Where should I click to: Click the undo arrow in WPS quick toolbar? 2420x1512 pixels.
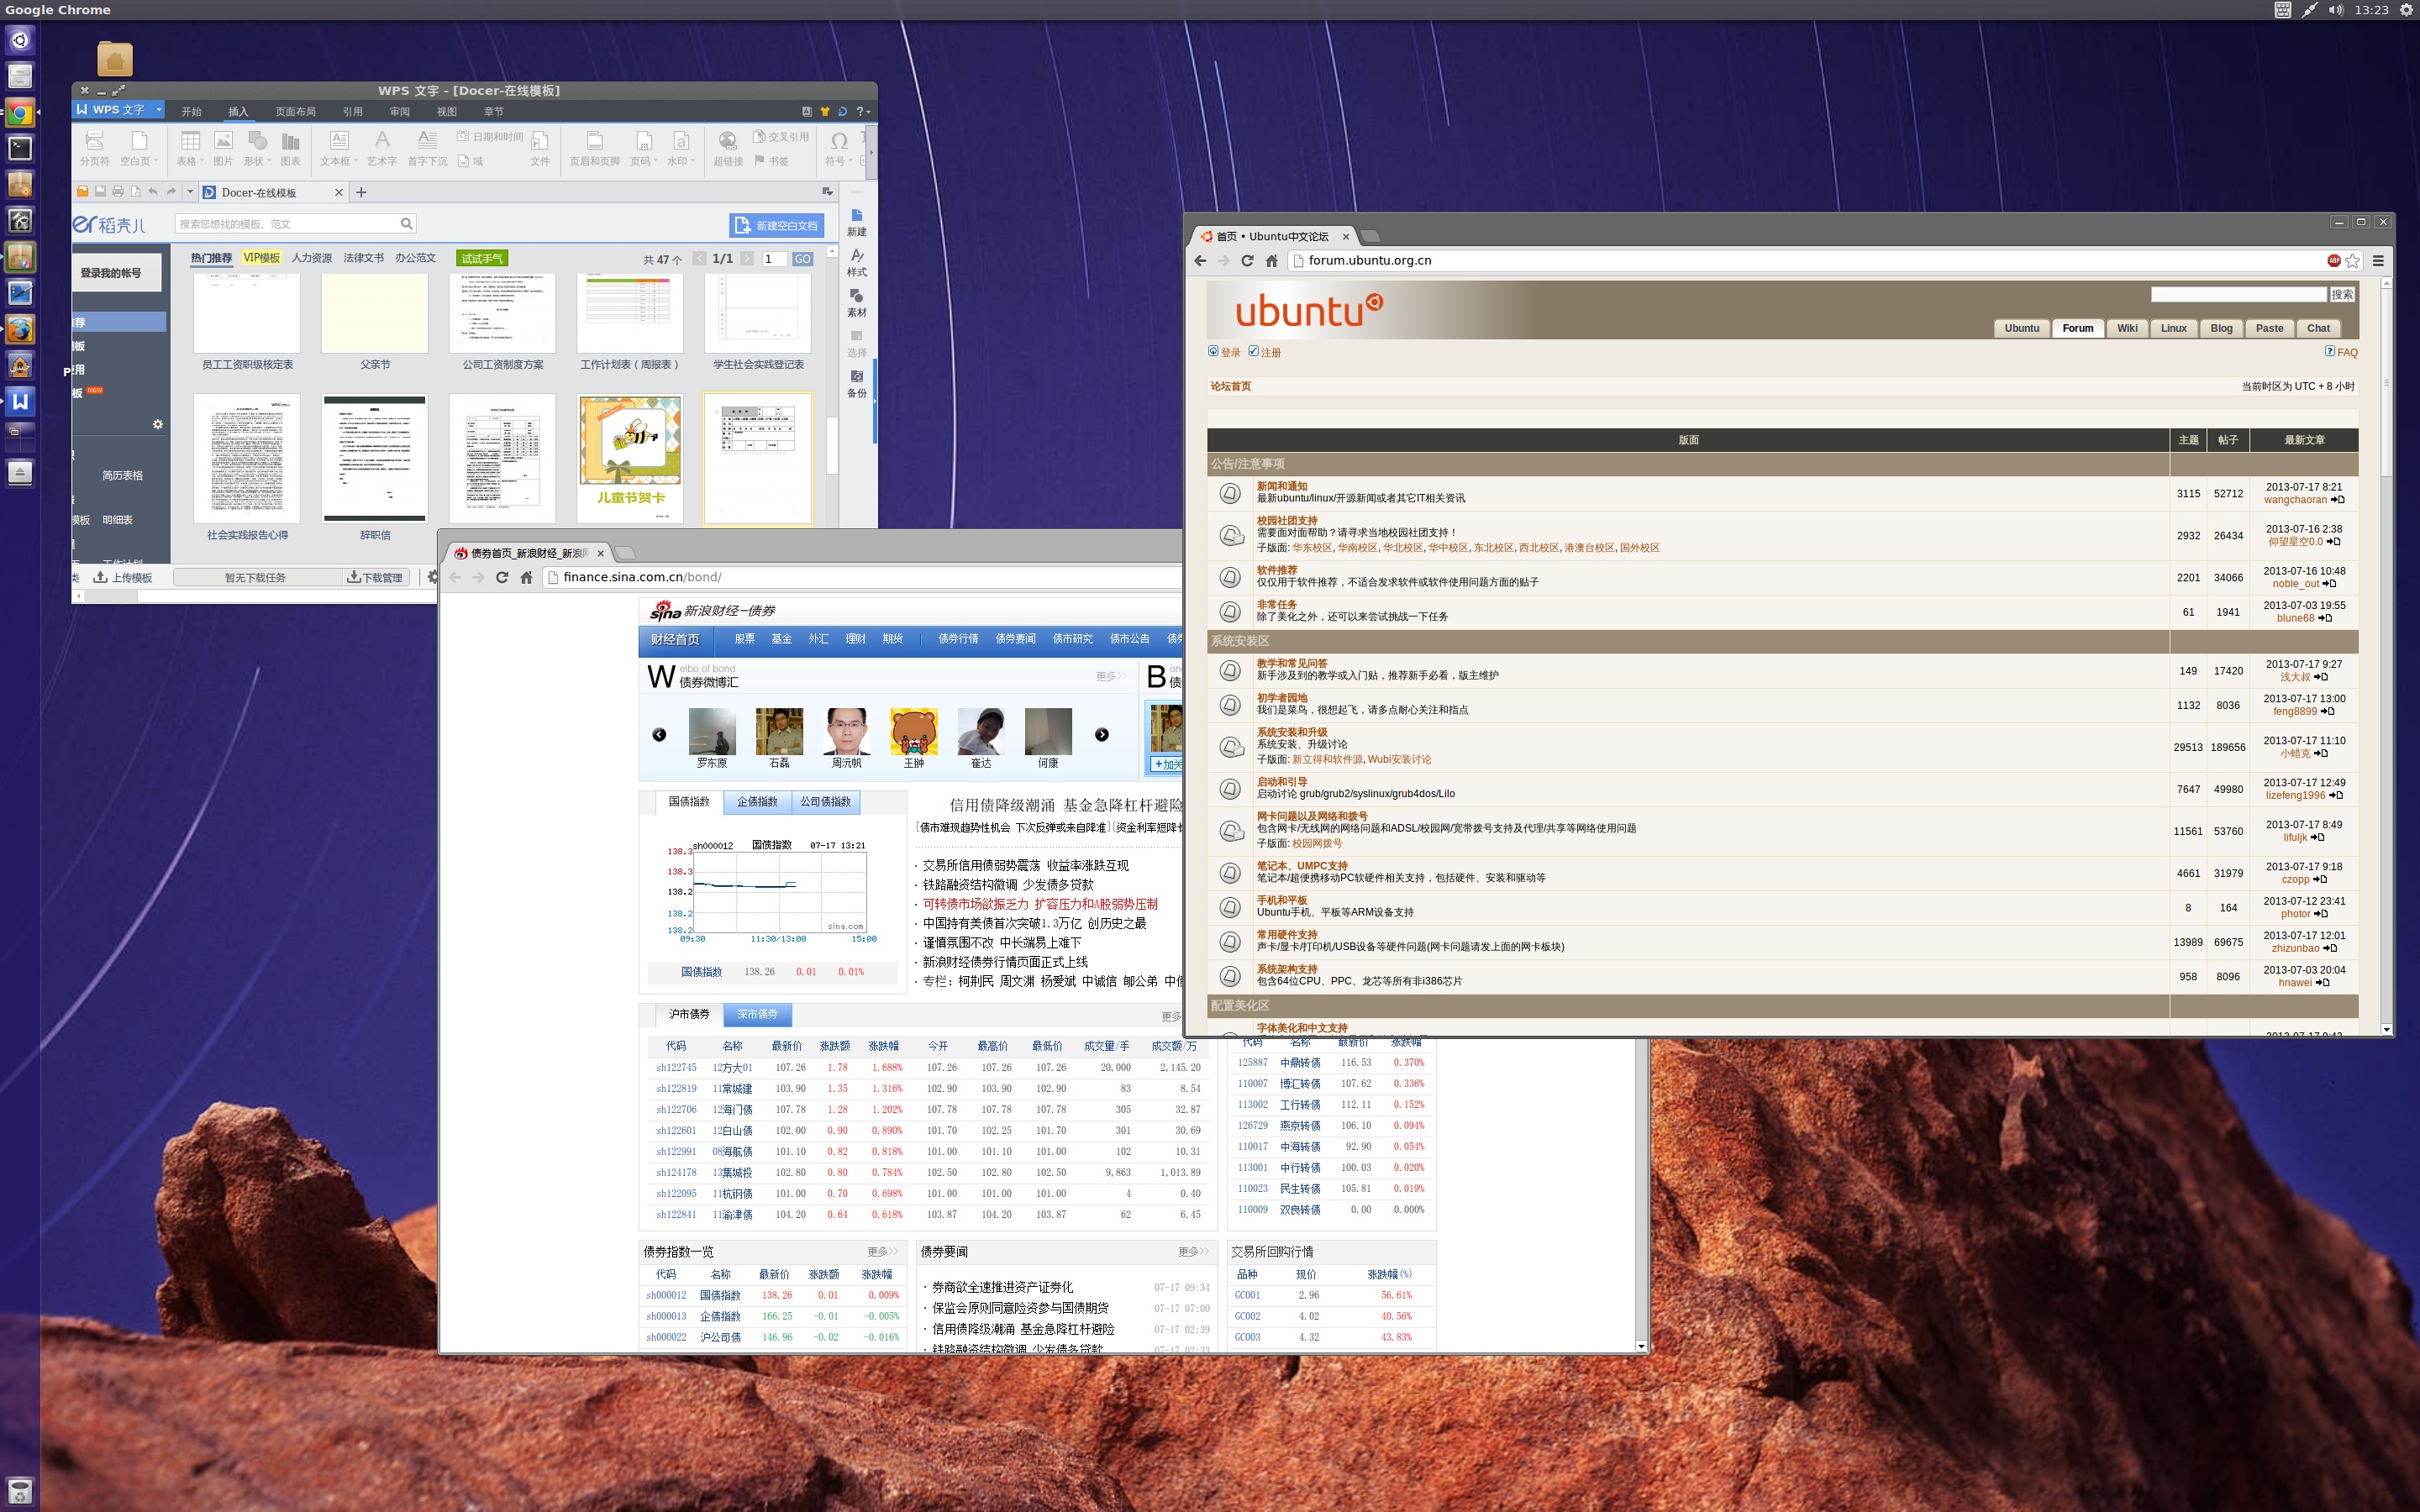(153, 191)
